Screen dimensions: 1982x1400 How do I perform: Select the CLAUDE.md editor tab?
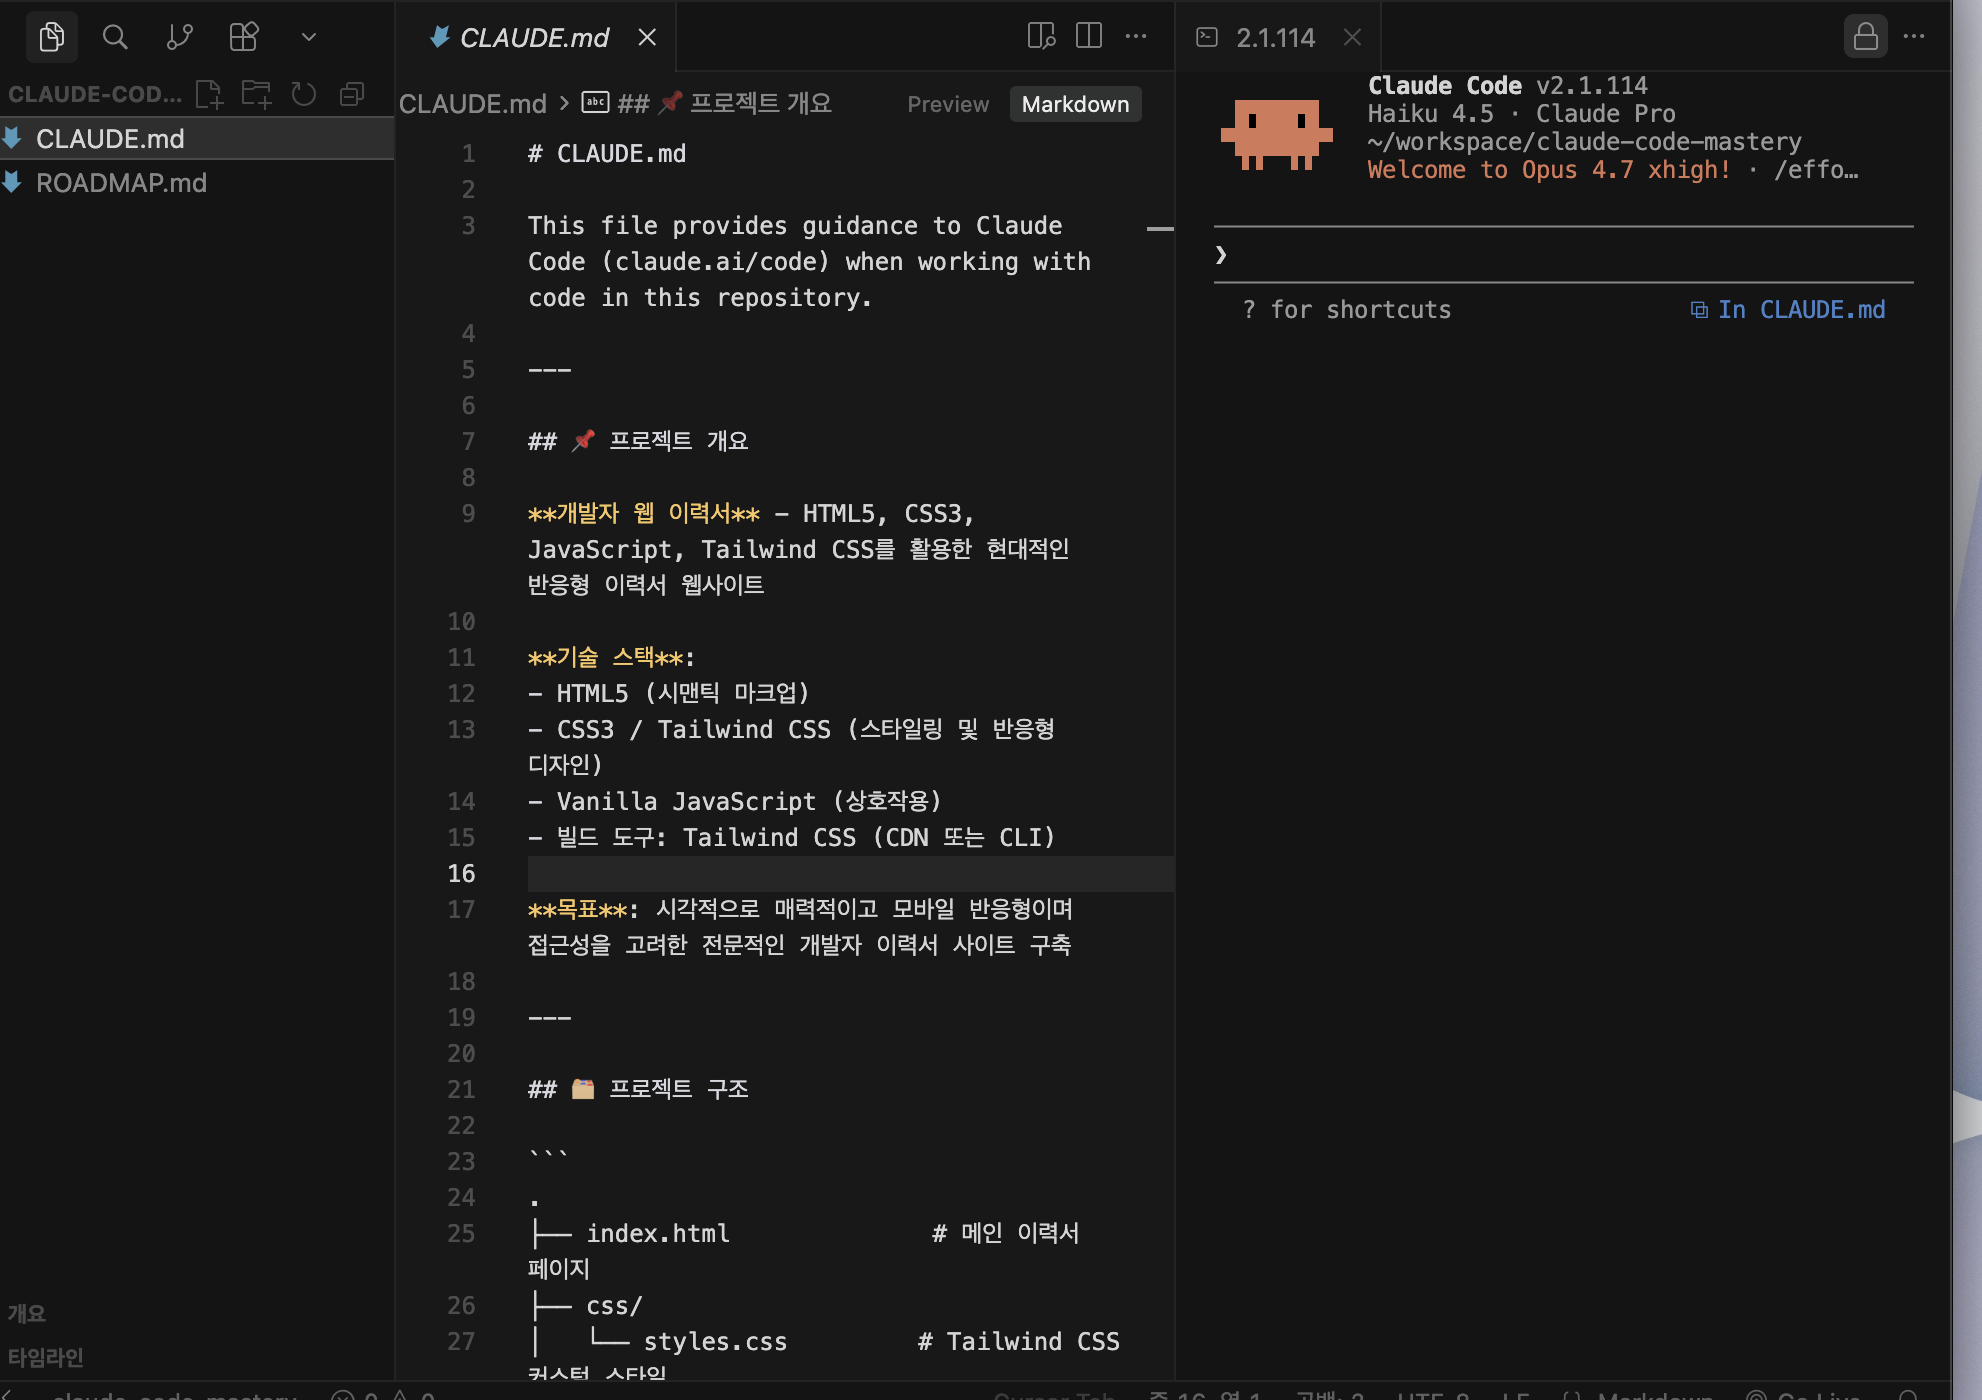point(533,37)
